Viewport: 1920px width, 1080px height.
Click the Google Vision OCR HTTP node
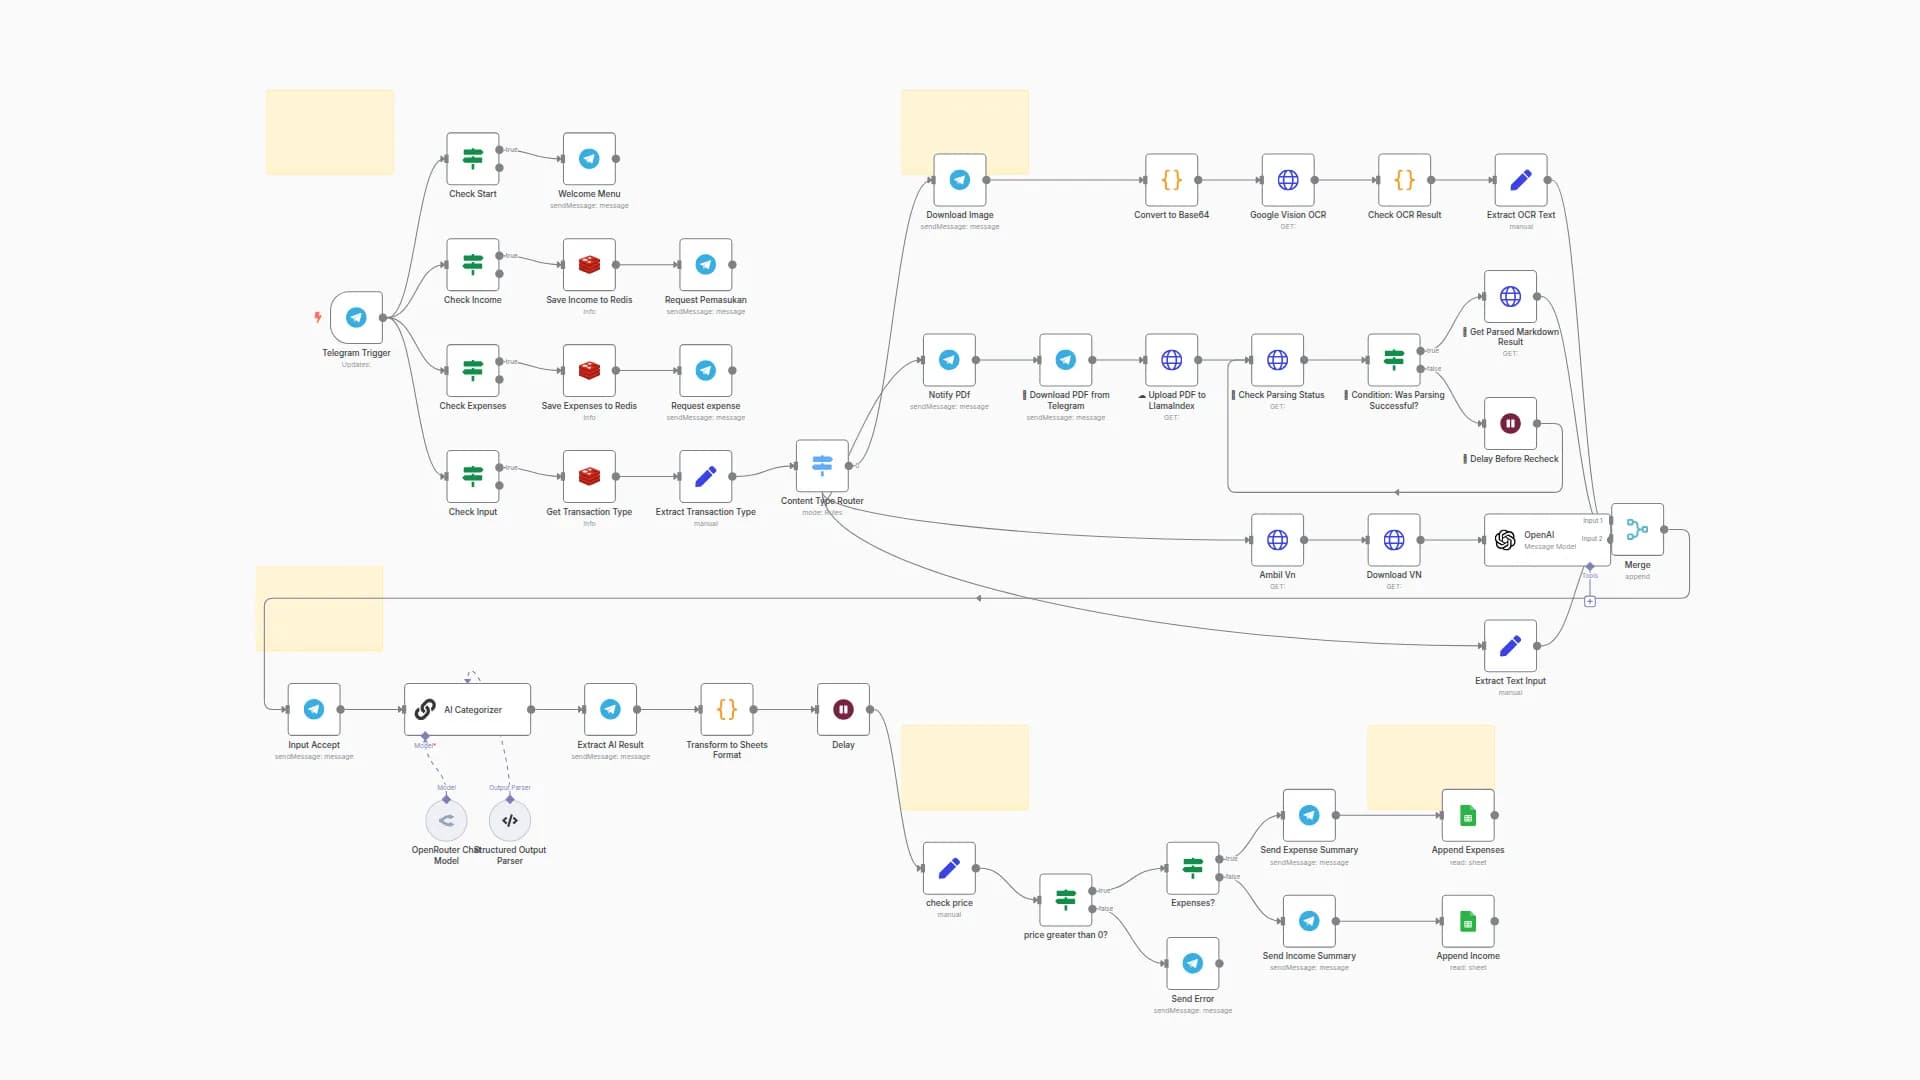pyautogui.click(x=1288, y=180)
